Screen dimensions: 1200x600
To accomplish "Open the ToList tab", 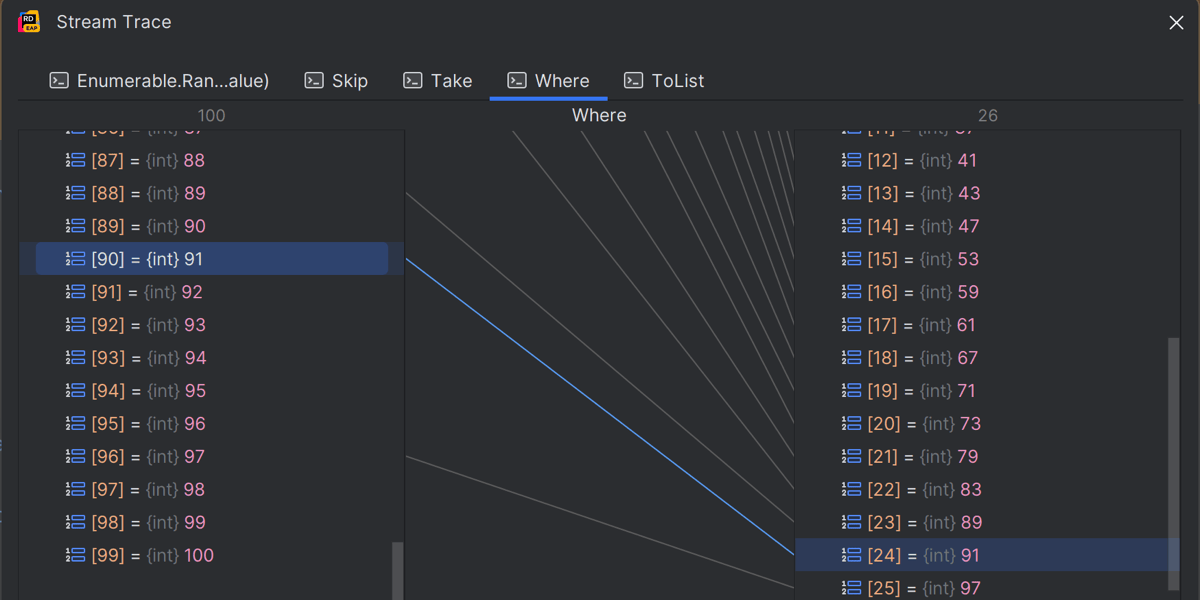I will pyautogui.click(x=665, y=81).
